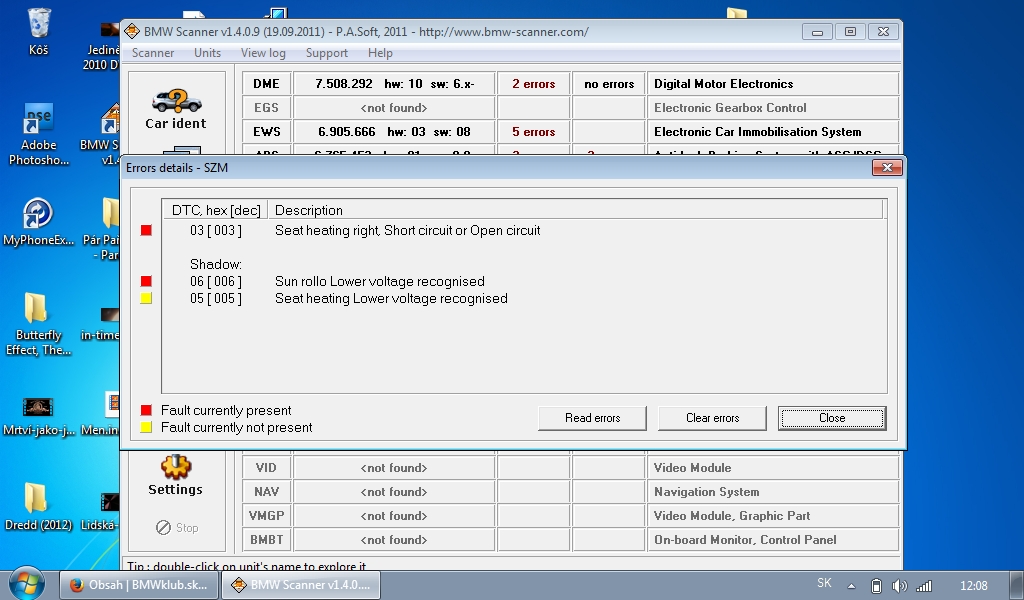Click the volume speaker tray icon

click(899, 585)
